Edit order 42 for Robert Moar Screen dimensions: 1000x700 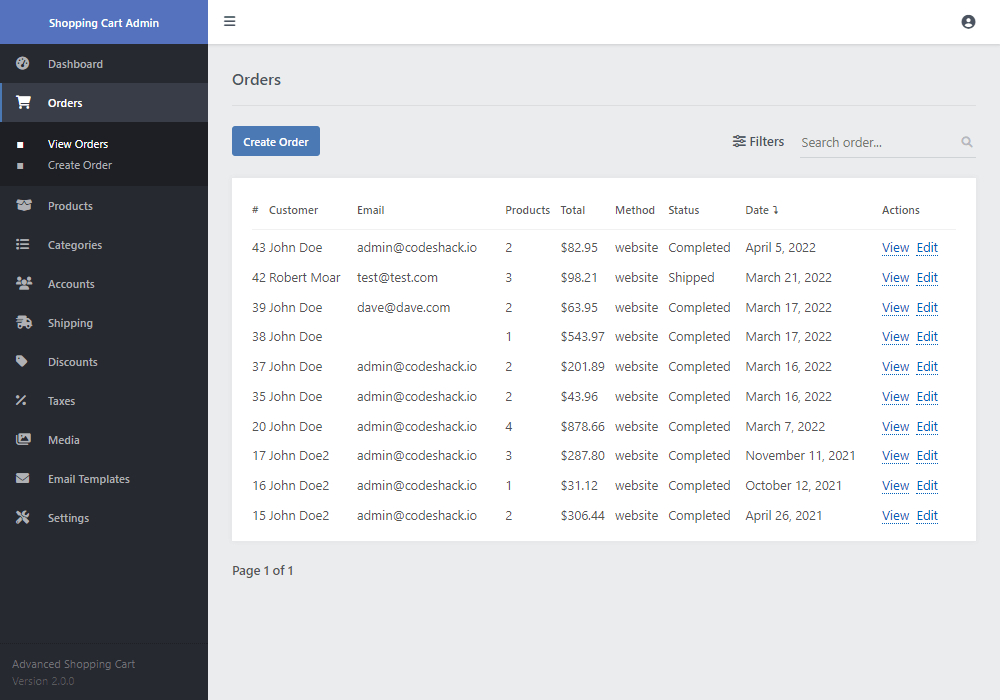[927, 277]
